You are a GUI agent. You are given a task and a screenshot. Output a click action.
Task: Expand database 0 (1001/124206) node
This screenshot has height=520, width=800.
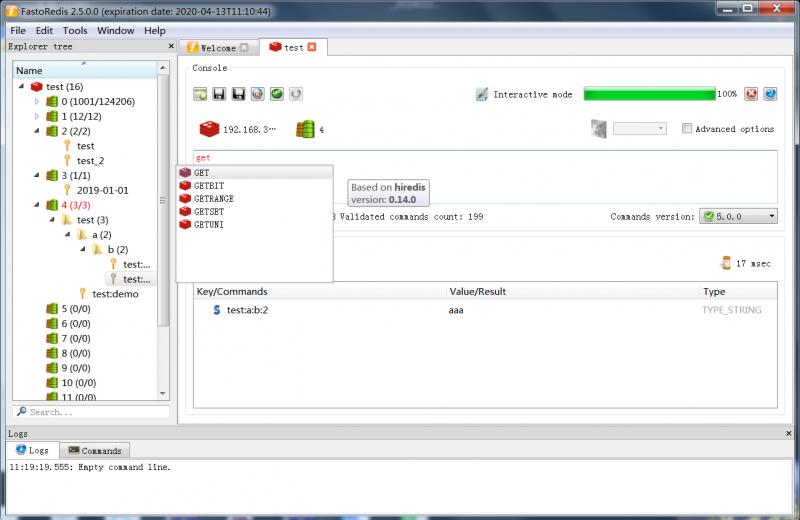coord(37,102)
